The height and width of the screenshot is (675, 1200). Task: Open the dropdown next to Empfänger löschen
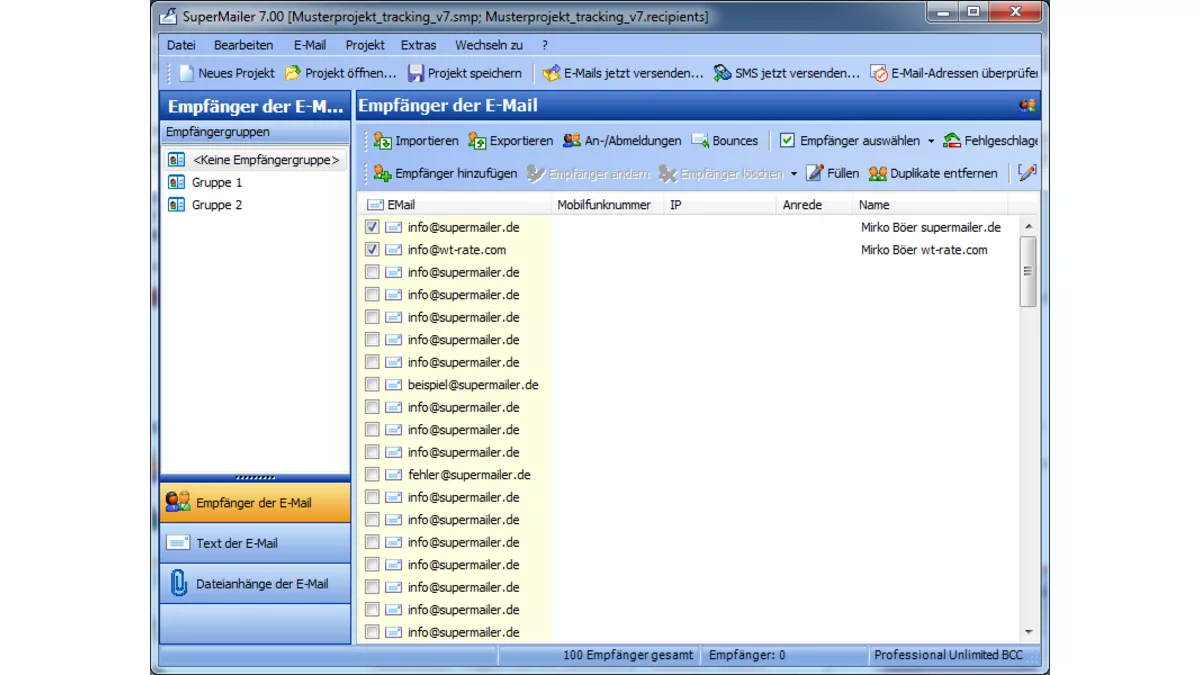(795, 173)
